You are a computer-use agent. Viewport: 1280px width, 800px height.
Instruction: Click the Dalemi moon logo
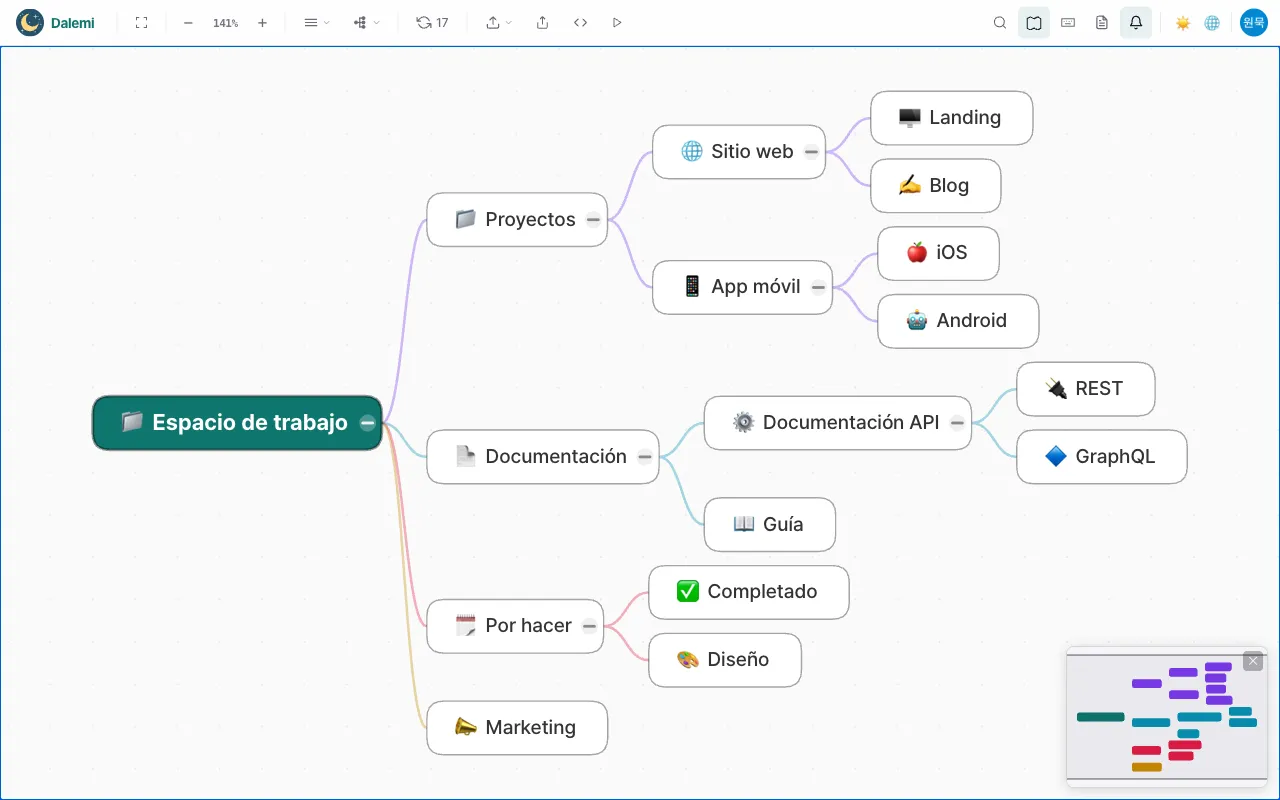coord(30,22)
